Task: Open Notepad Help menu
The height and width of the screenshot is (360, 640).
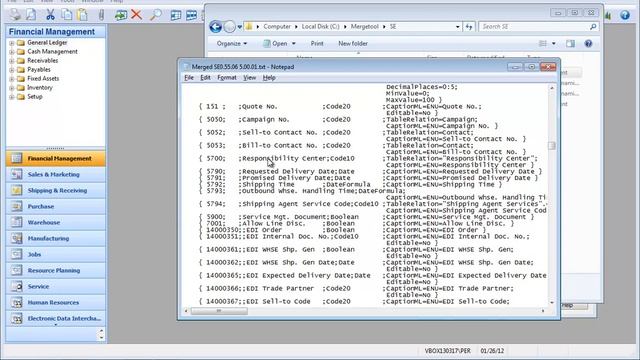Action: (x=269, y=78)
